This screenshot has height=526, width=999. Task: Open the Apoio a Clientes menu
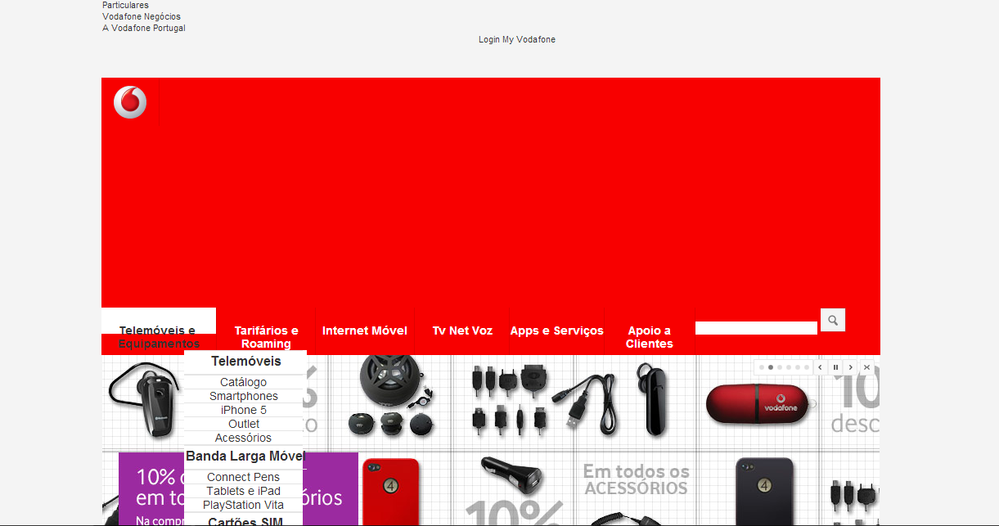pos(649,337)
